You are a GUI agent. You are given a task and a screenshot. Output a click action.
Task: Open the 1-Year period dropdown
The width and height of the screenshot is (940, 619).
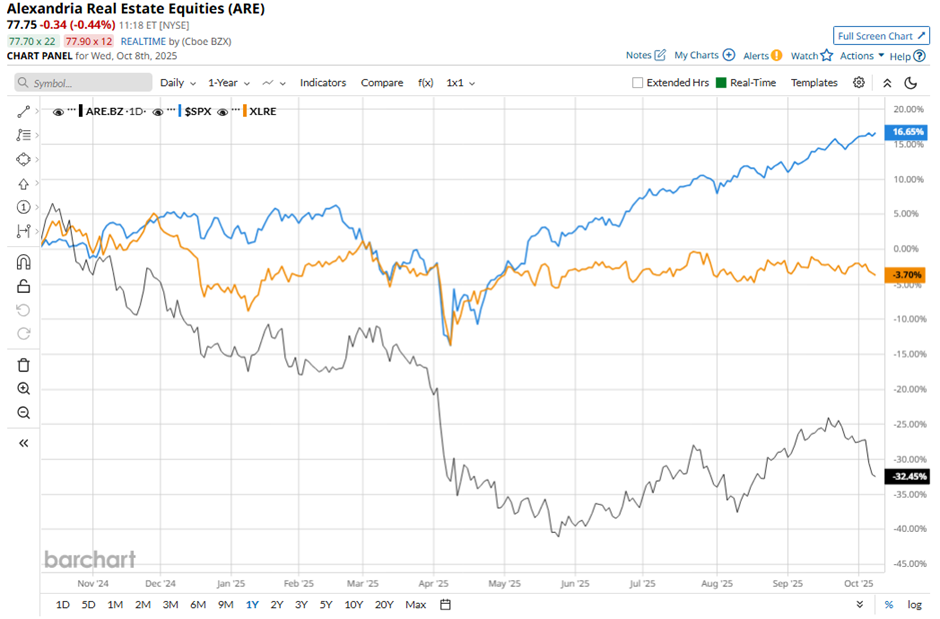(x=229, y=83)
